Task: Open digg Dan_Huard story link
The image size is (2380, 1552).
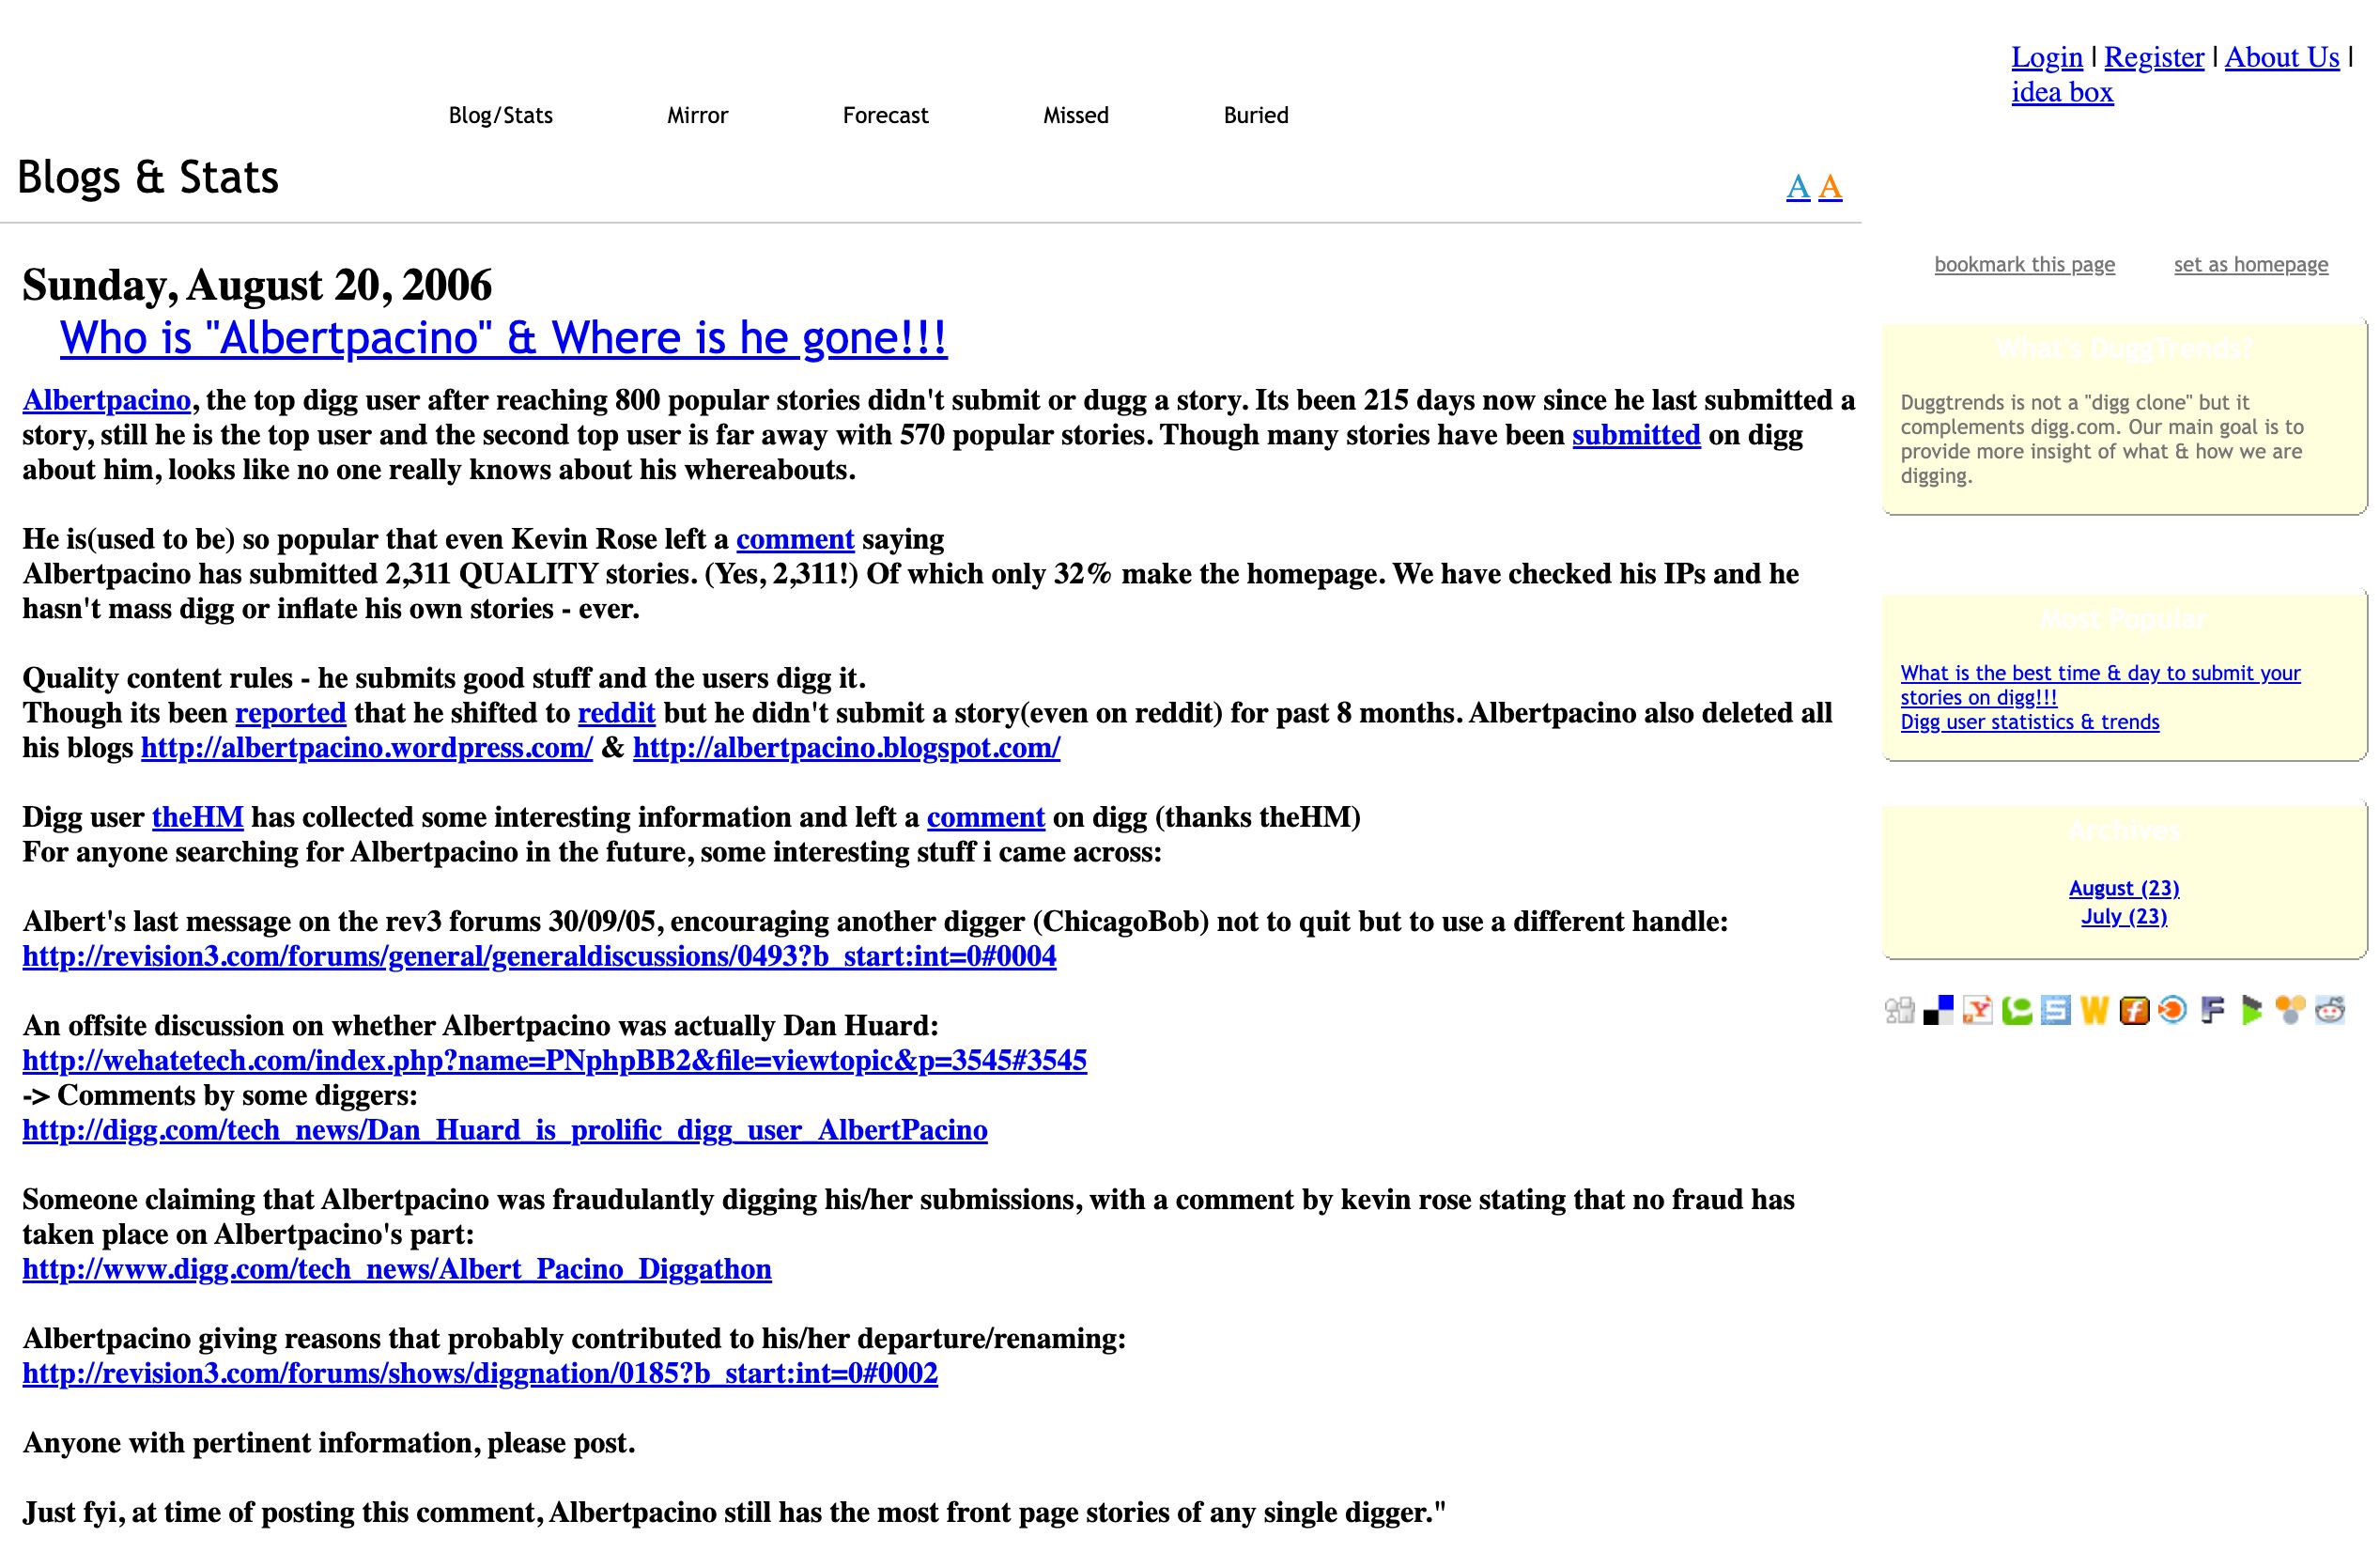Action: tap(505, 1130)
